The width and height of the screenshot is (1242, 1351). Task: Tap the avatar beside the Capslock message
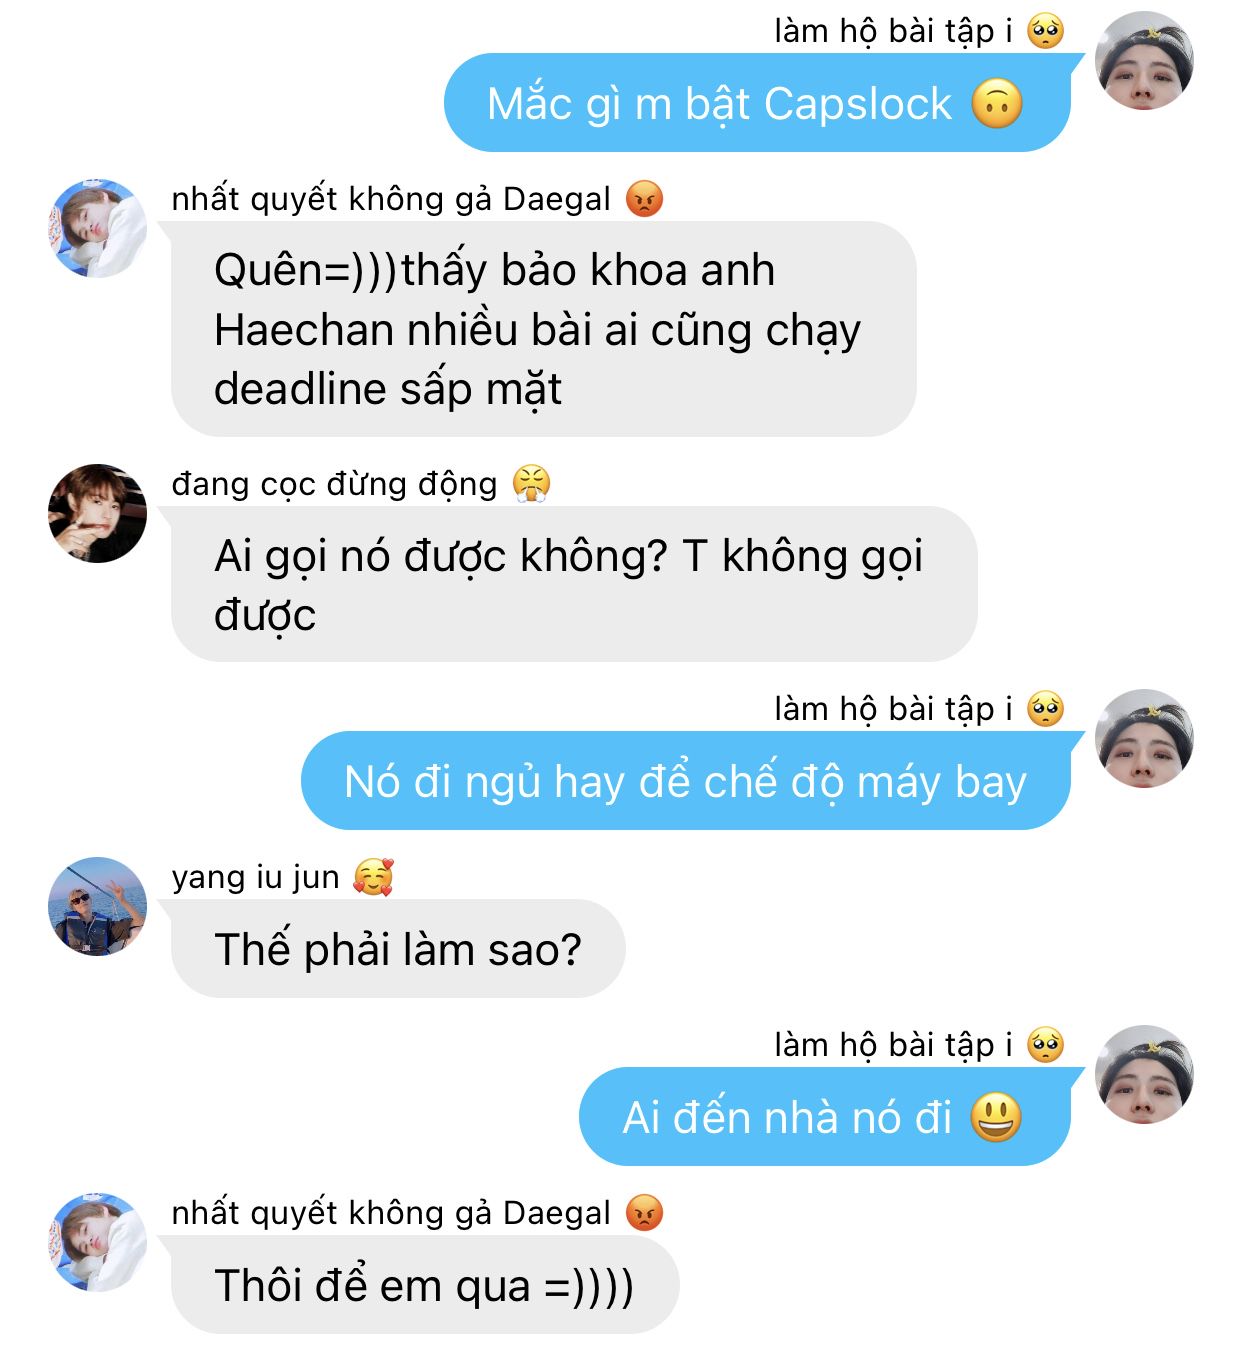pyautogui.click(x=1144, y=59)
